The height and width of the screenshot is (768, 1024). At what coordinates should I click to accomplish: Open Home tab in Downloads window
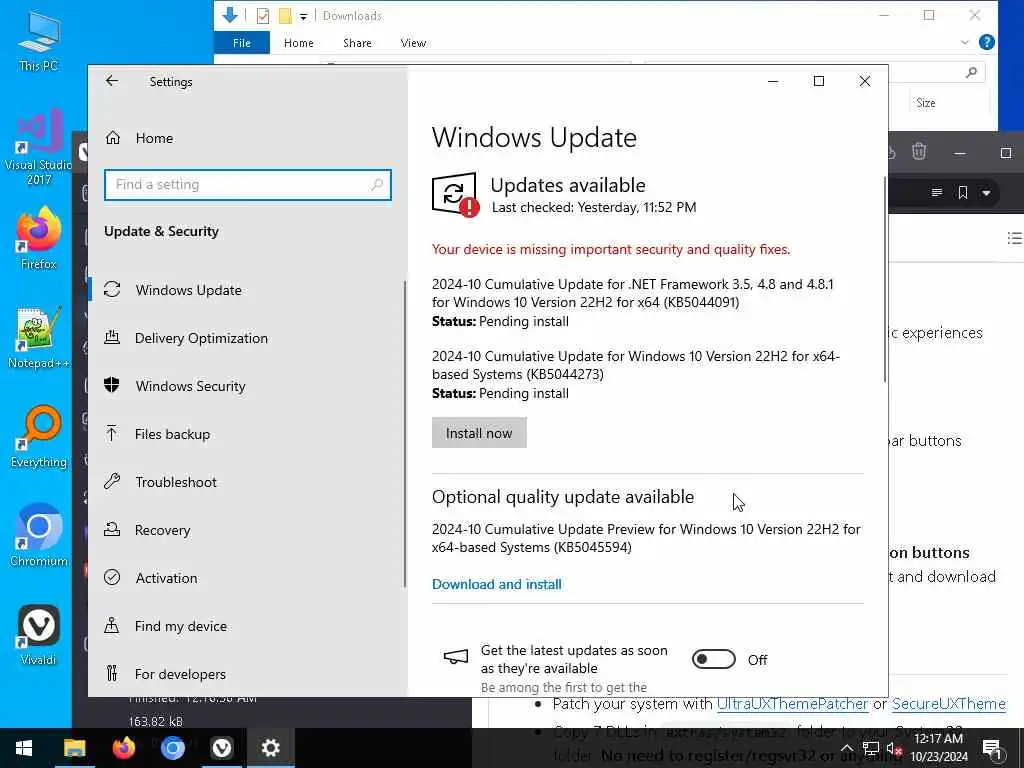tap(298, 43)
